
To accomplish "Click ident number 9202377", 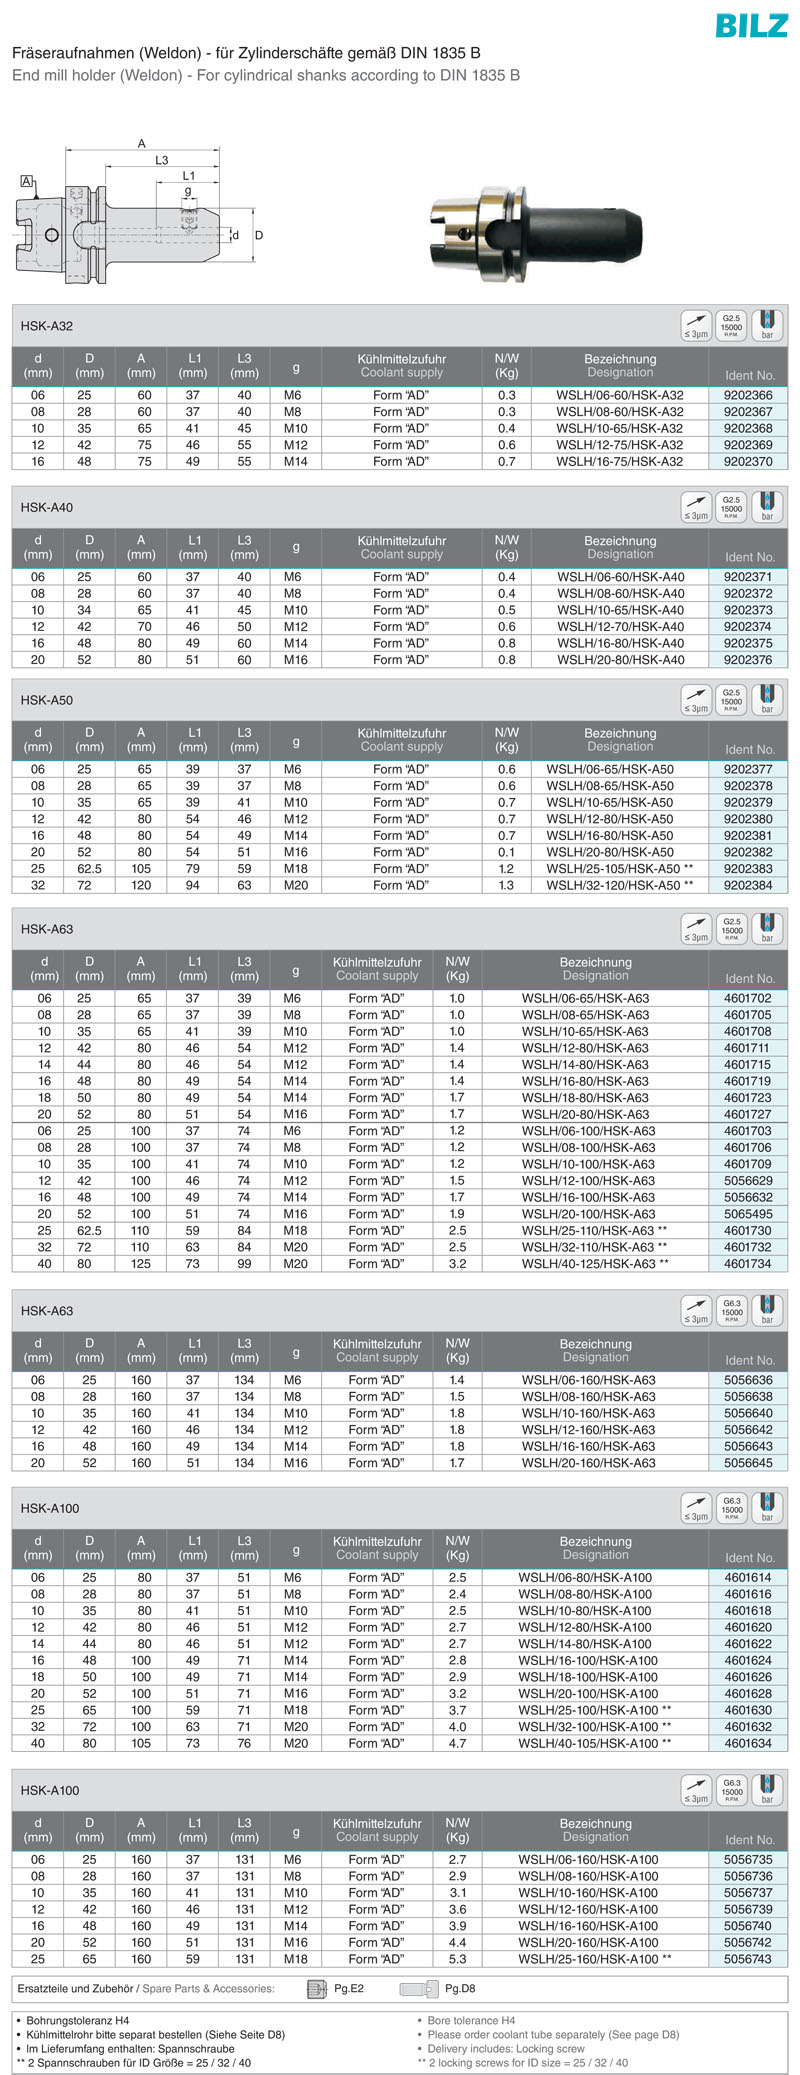I will [x=748, y=770].
